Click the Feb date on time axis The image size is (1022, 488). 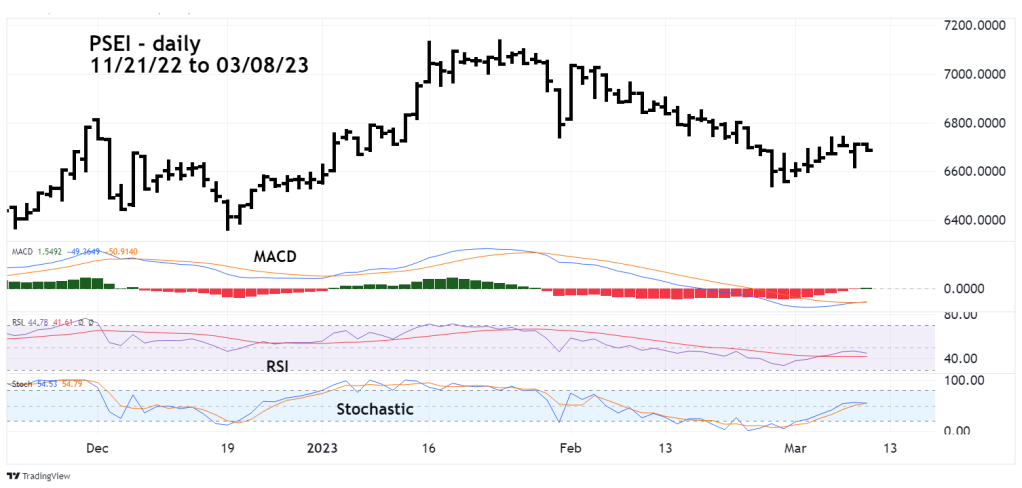(569, 449)
